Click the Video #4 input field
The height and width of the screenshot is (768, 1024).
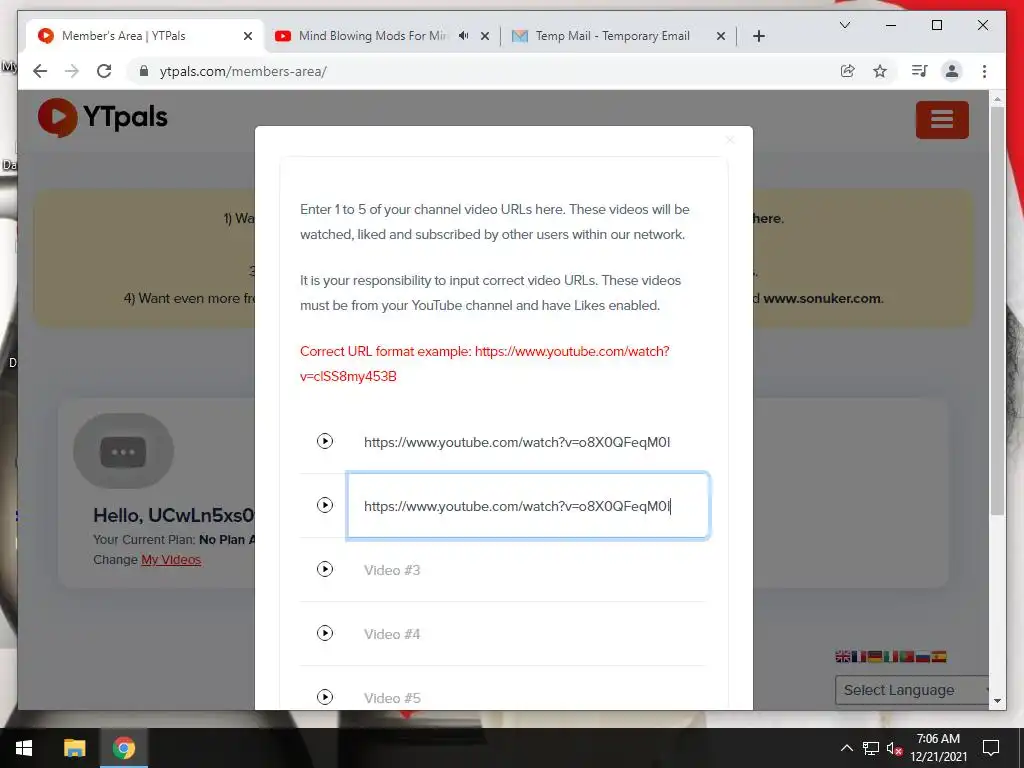click(x=528, y=633)
